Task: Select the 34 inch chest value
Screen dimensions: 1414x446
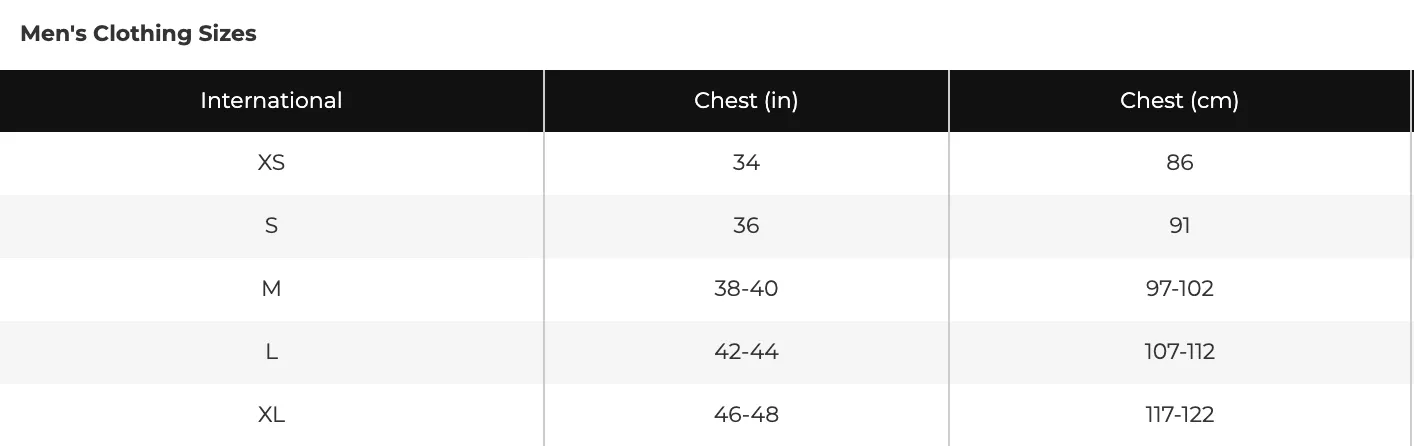Action: tap(746, 163)
